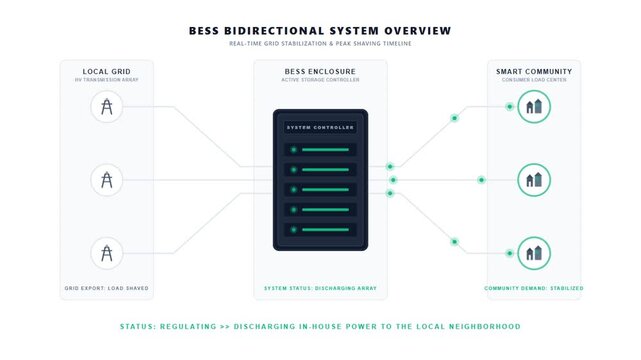Click the last battery rack row in the enclosure
The image size is (641, 360).
tap(320, 230)
